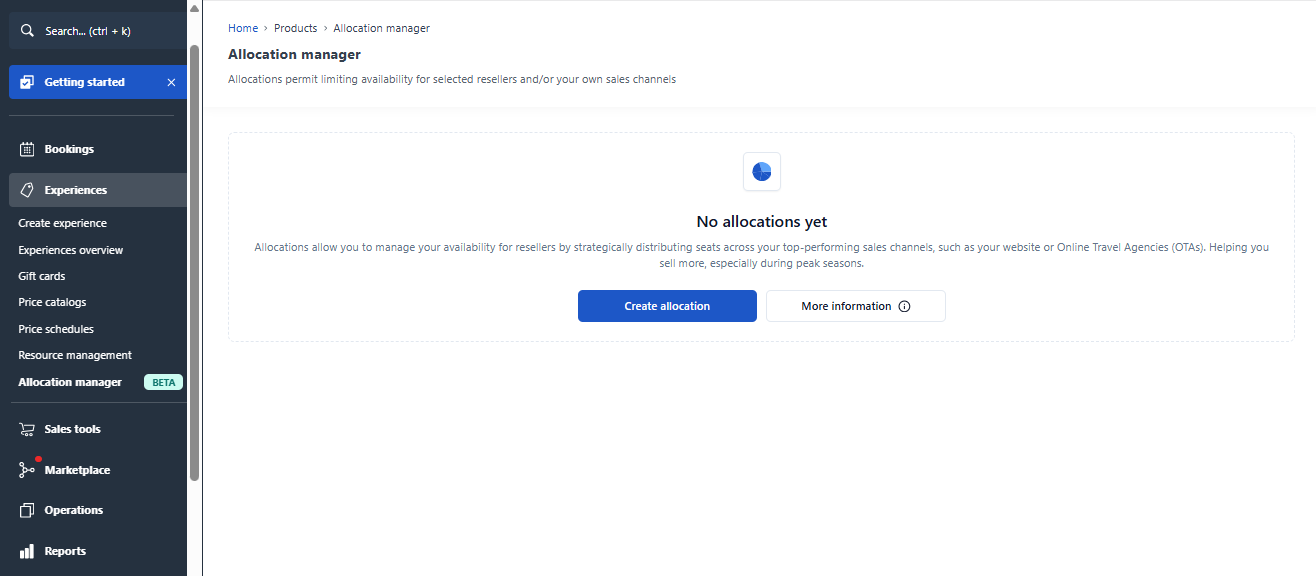Go to Price catalogs

point(52,302)
